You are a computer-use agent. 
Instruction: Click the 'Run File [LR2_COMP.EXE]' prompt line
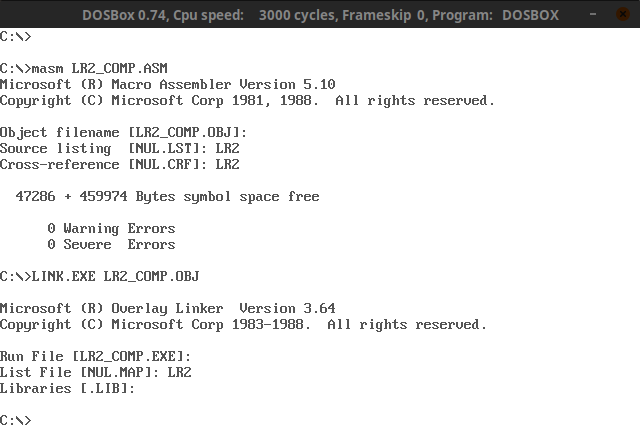[x=95, y=357]
